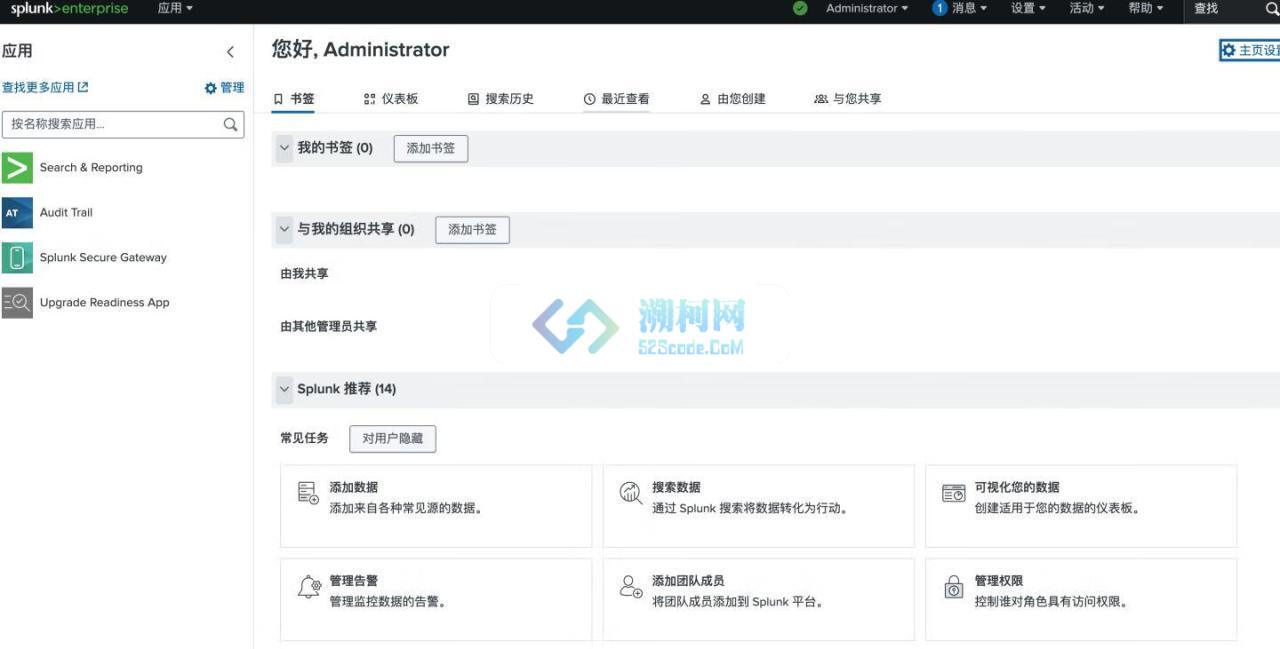This screenshot has width=1280, height=649.
Task: Switch to the 与您共享 tab
Action: tap(848, 99)
